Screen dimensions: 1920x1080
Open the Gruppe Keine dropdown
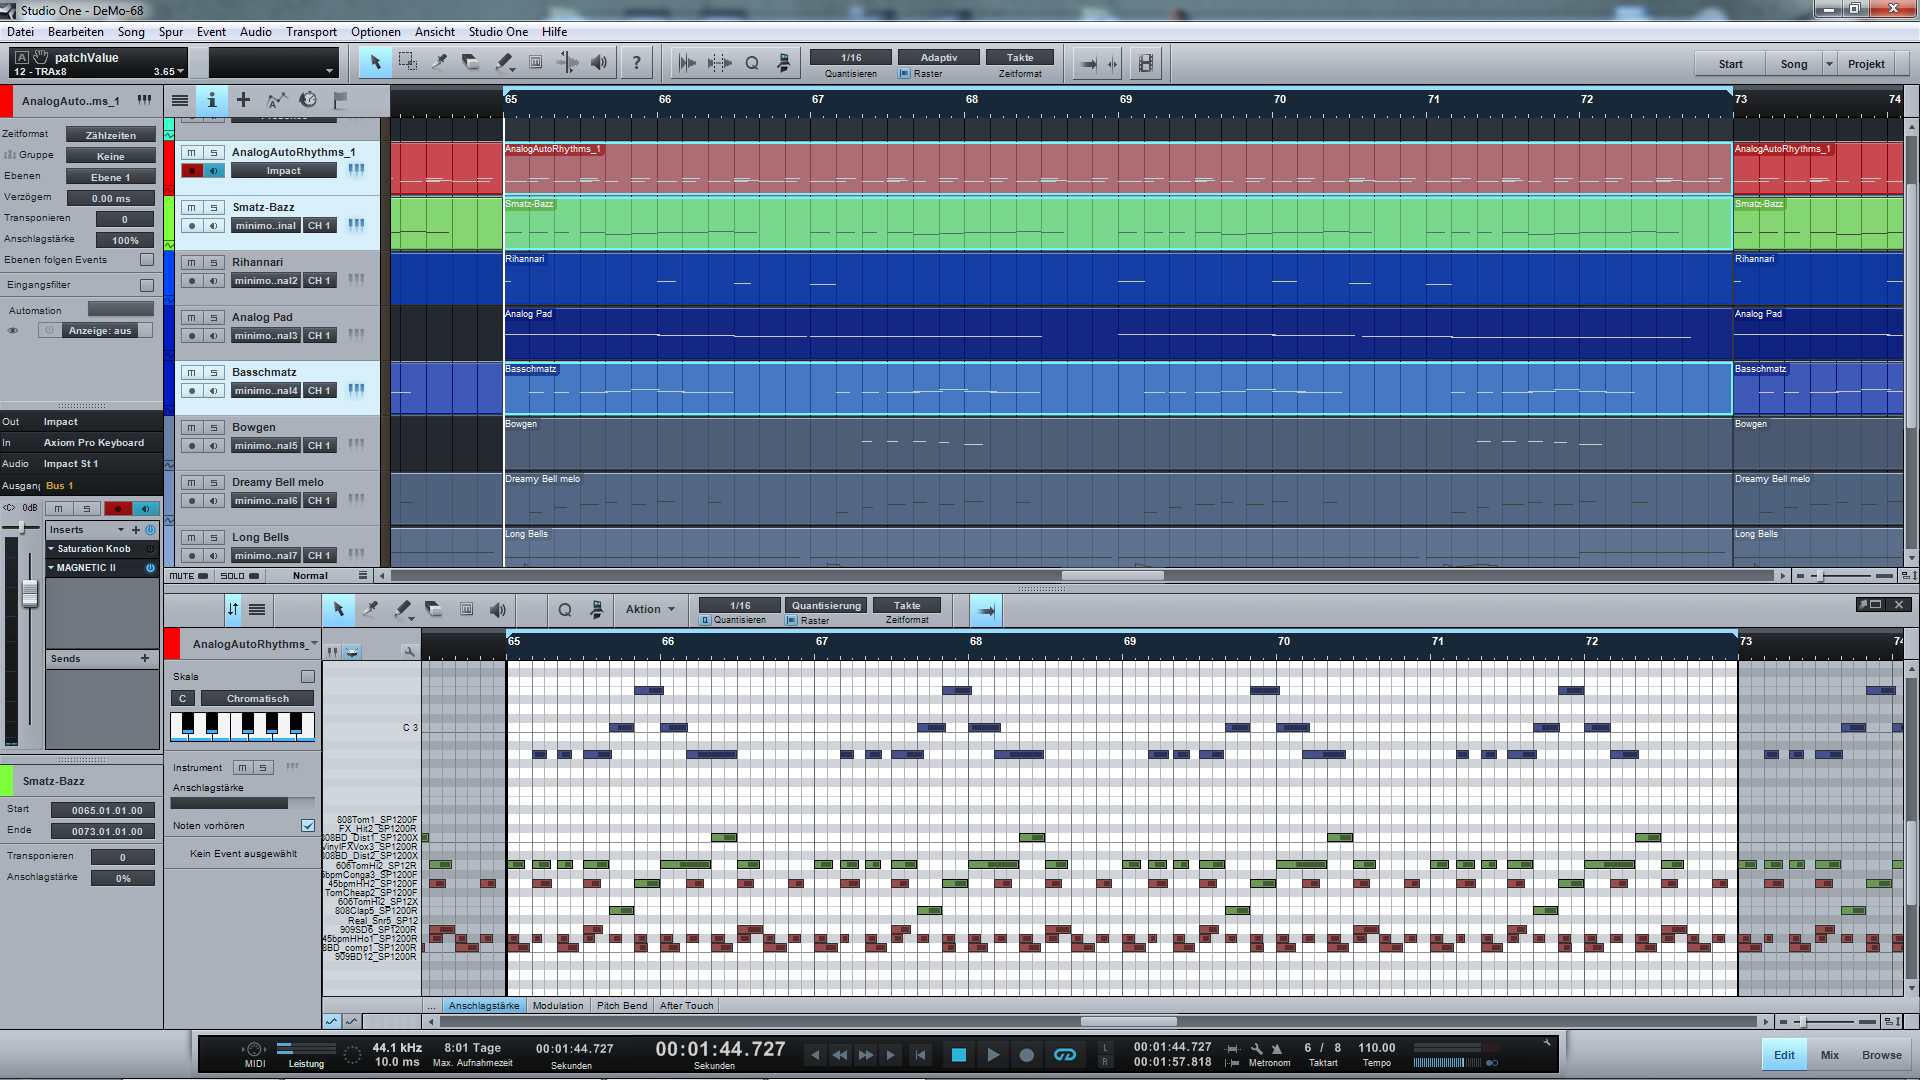[111, 156]
